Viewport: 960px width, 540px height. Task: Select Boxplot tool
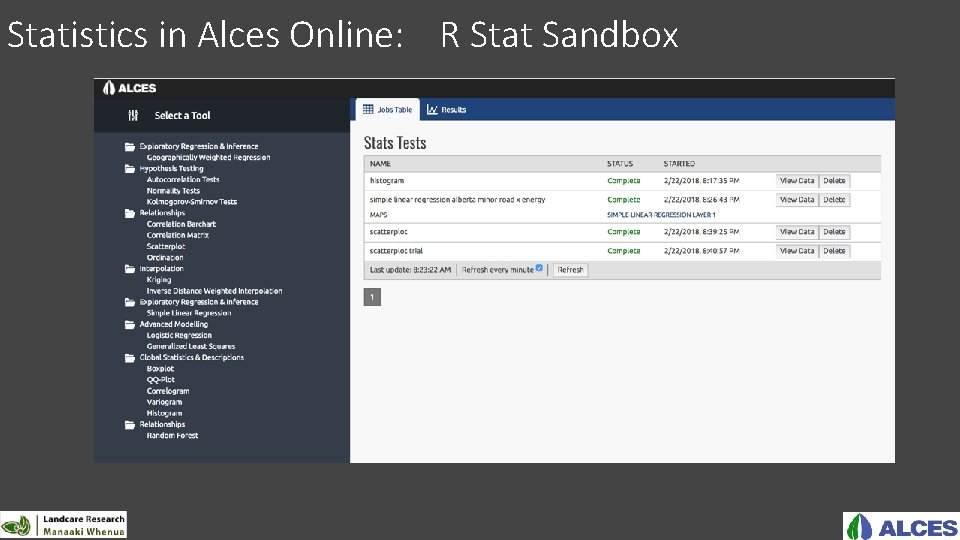point(160,369)
